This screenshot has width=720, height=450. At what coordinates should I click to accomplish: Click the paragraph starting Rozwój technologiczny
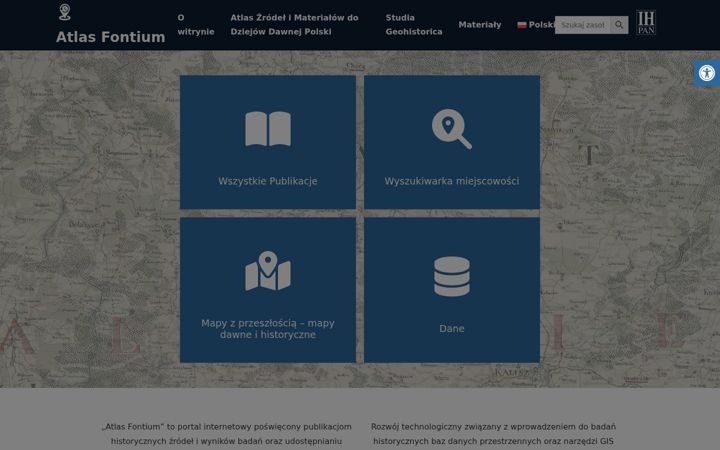(x=493, y=434)
